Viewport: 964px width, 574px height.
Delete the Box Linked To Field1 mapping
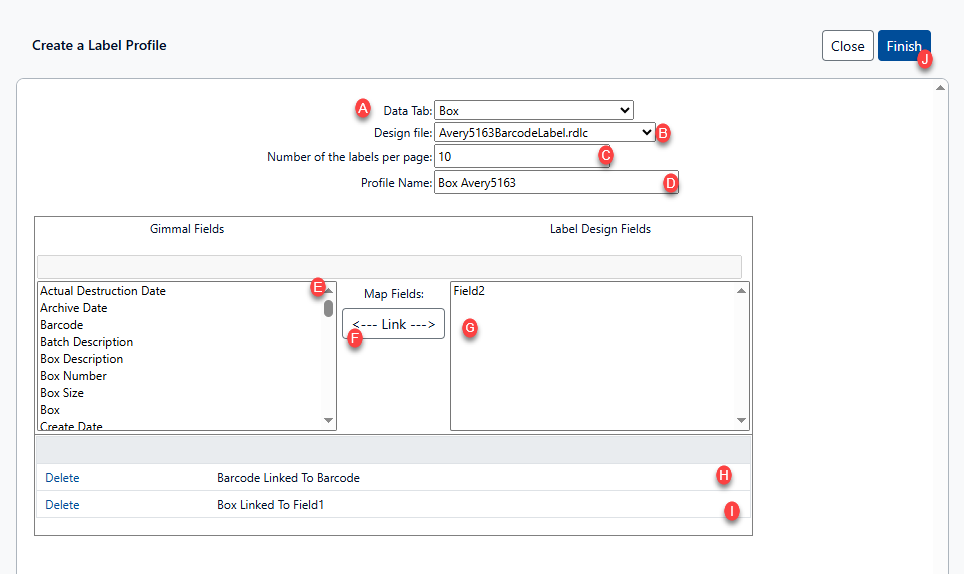click(62, 505)
